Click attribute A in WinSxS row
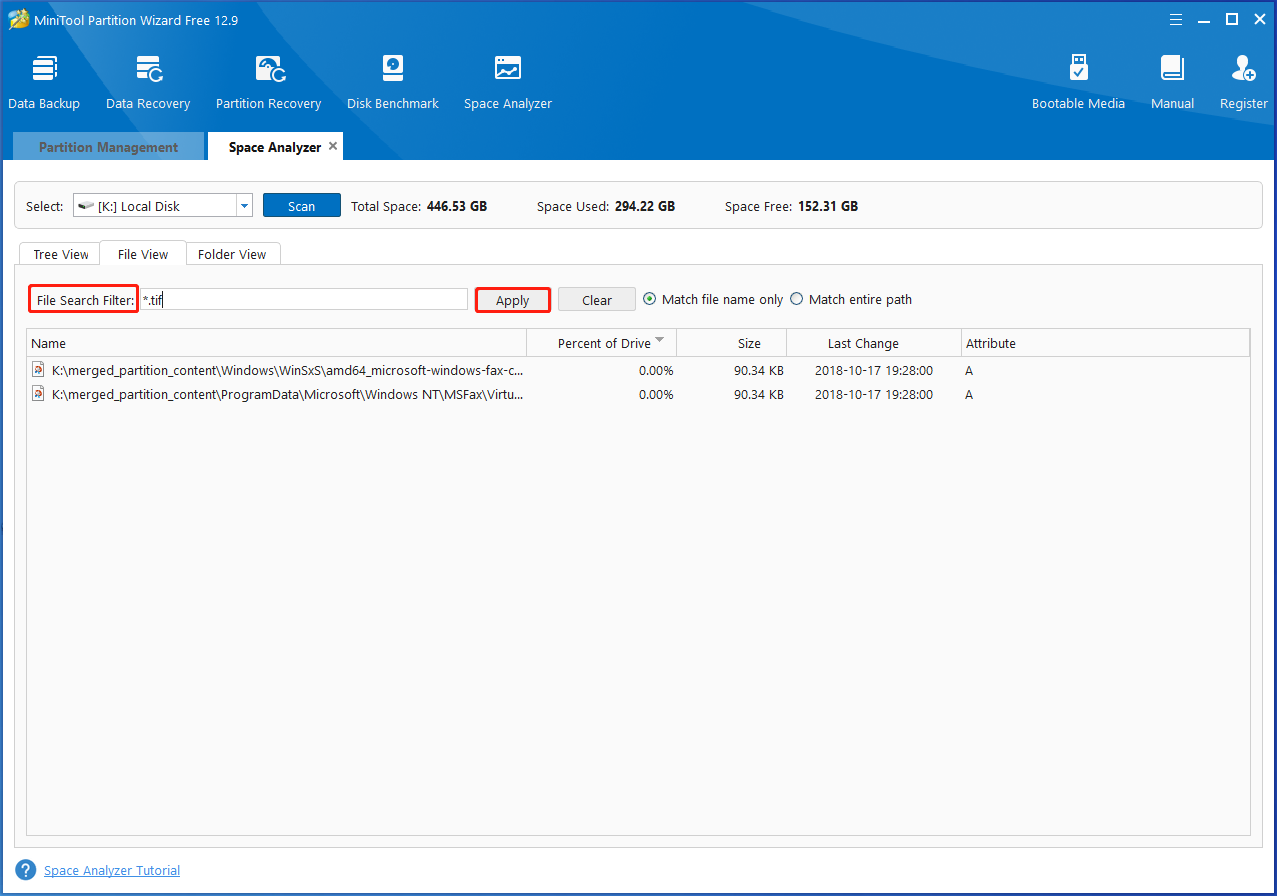This screenshot has height=896, width=1277. click(969, 370)
